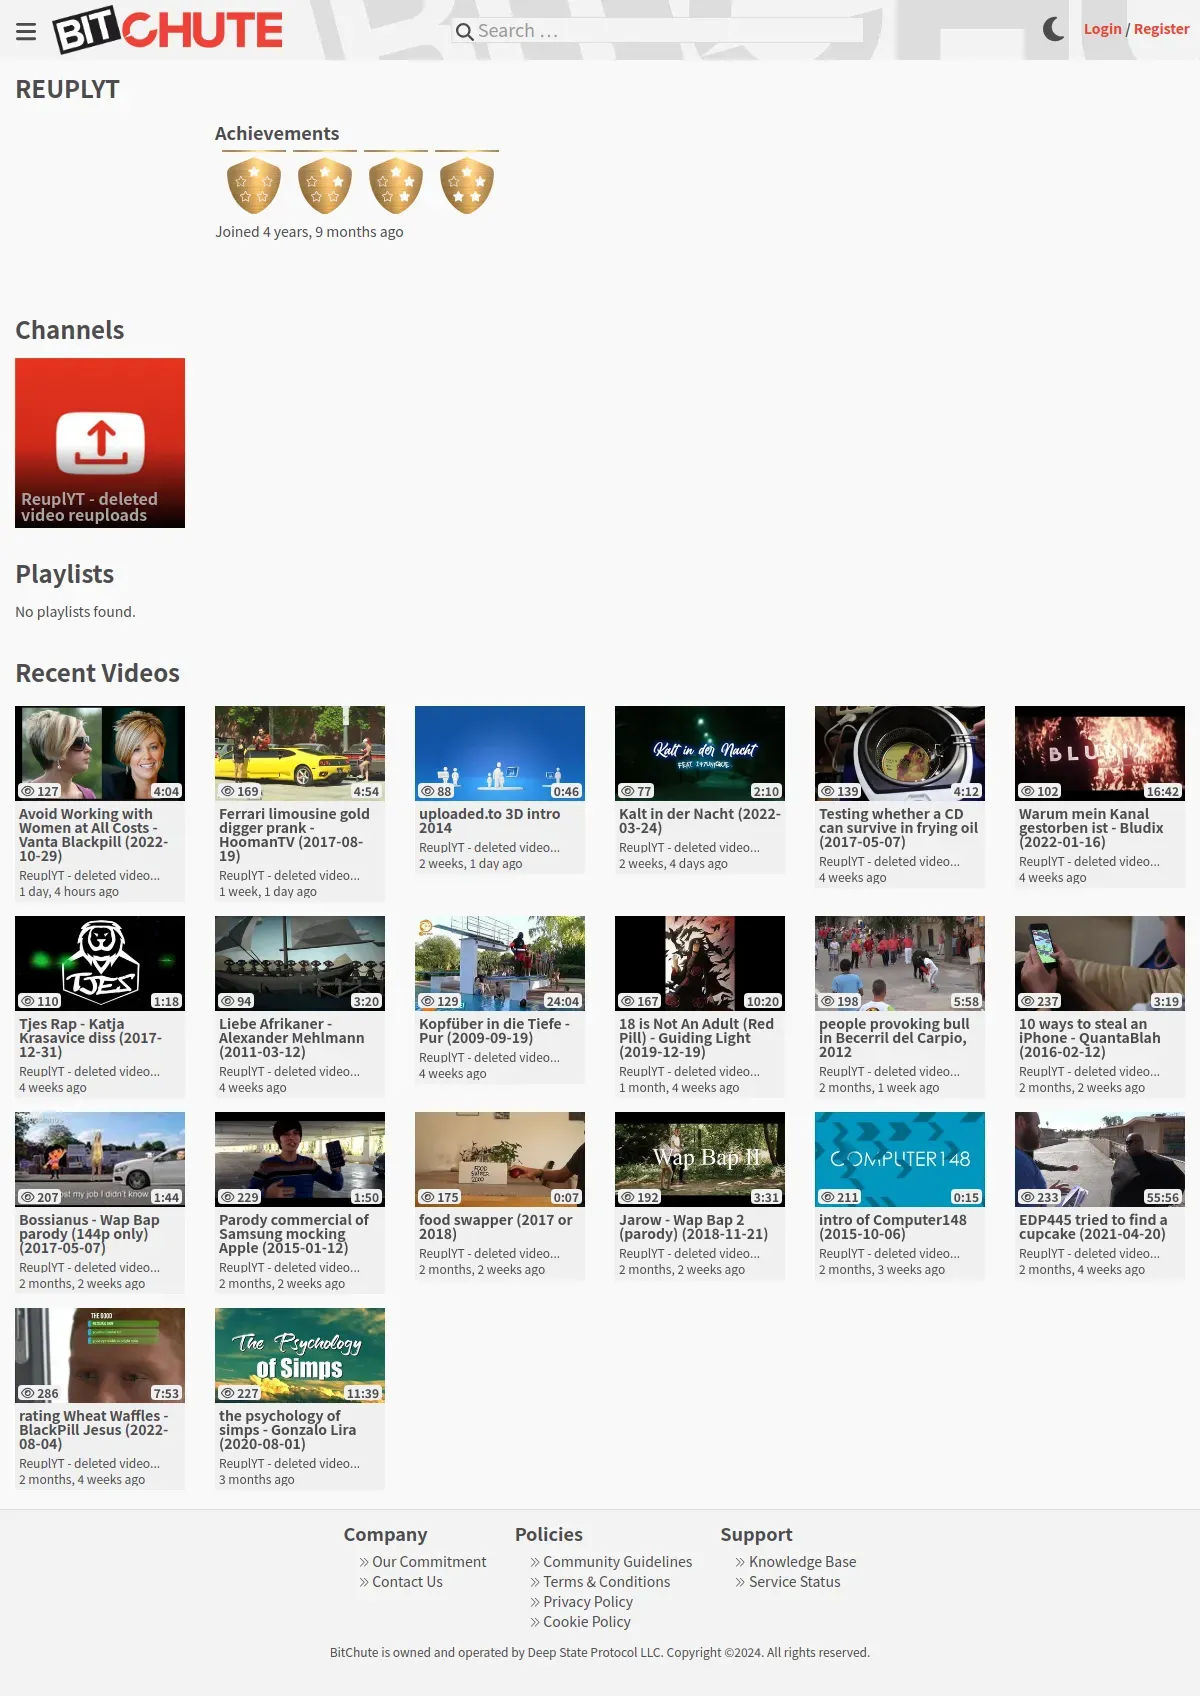The width and height of the screenshot is (1200, 1696).
Task: Go to Community Guidelines page
Action: pyautogui.click(x=617, y=1562)
